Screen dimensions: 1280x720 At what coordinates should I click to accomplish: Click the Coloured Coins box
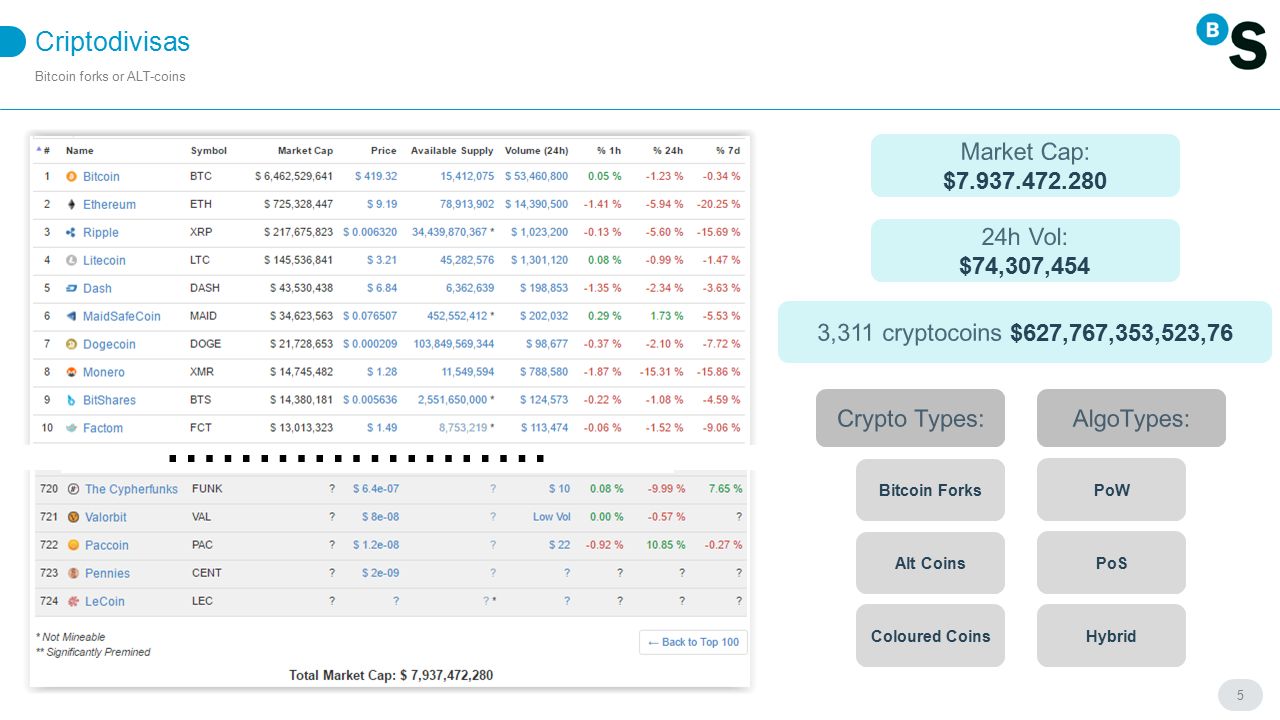[930, 636]
